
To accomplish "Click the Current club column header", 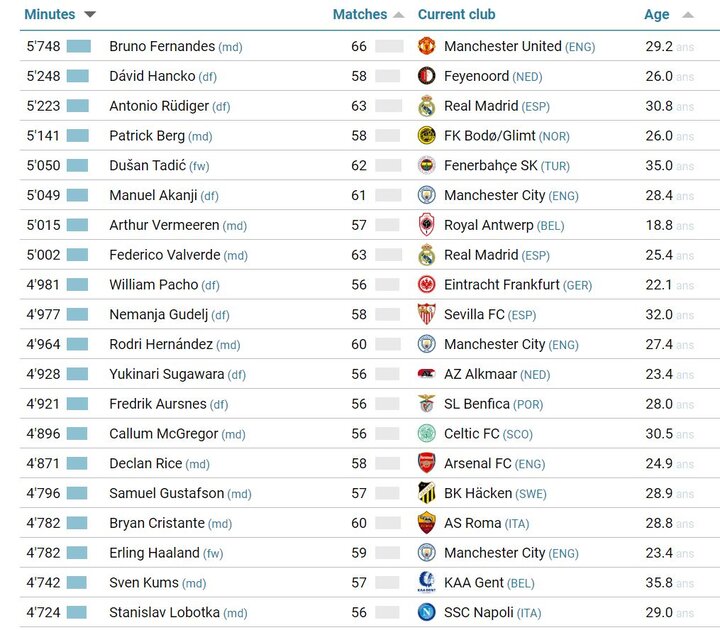I will (456, 15).
